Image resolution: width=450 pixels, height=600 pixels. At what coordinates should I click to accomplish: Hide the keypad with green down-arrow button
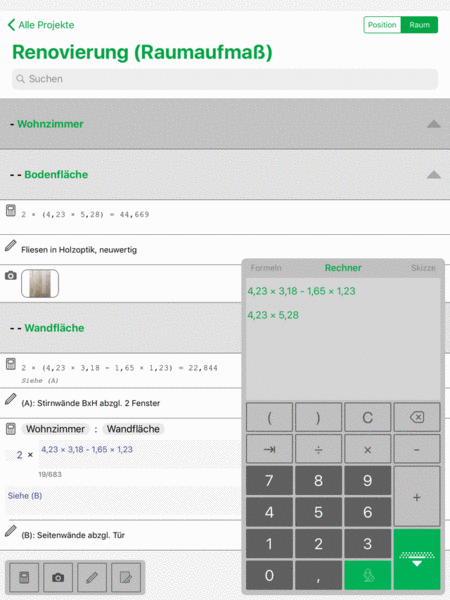[417, 559]
